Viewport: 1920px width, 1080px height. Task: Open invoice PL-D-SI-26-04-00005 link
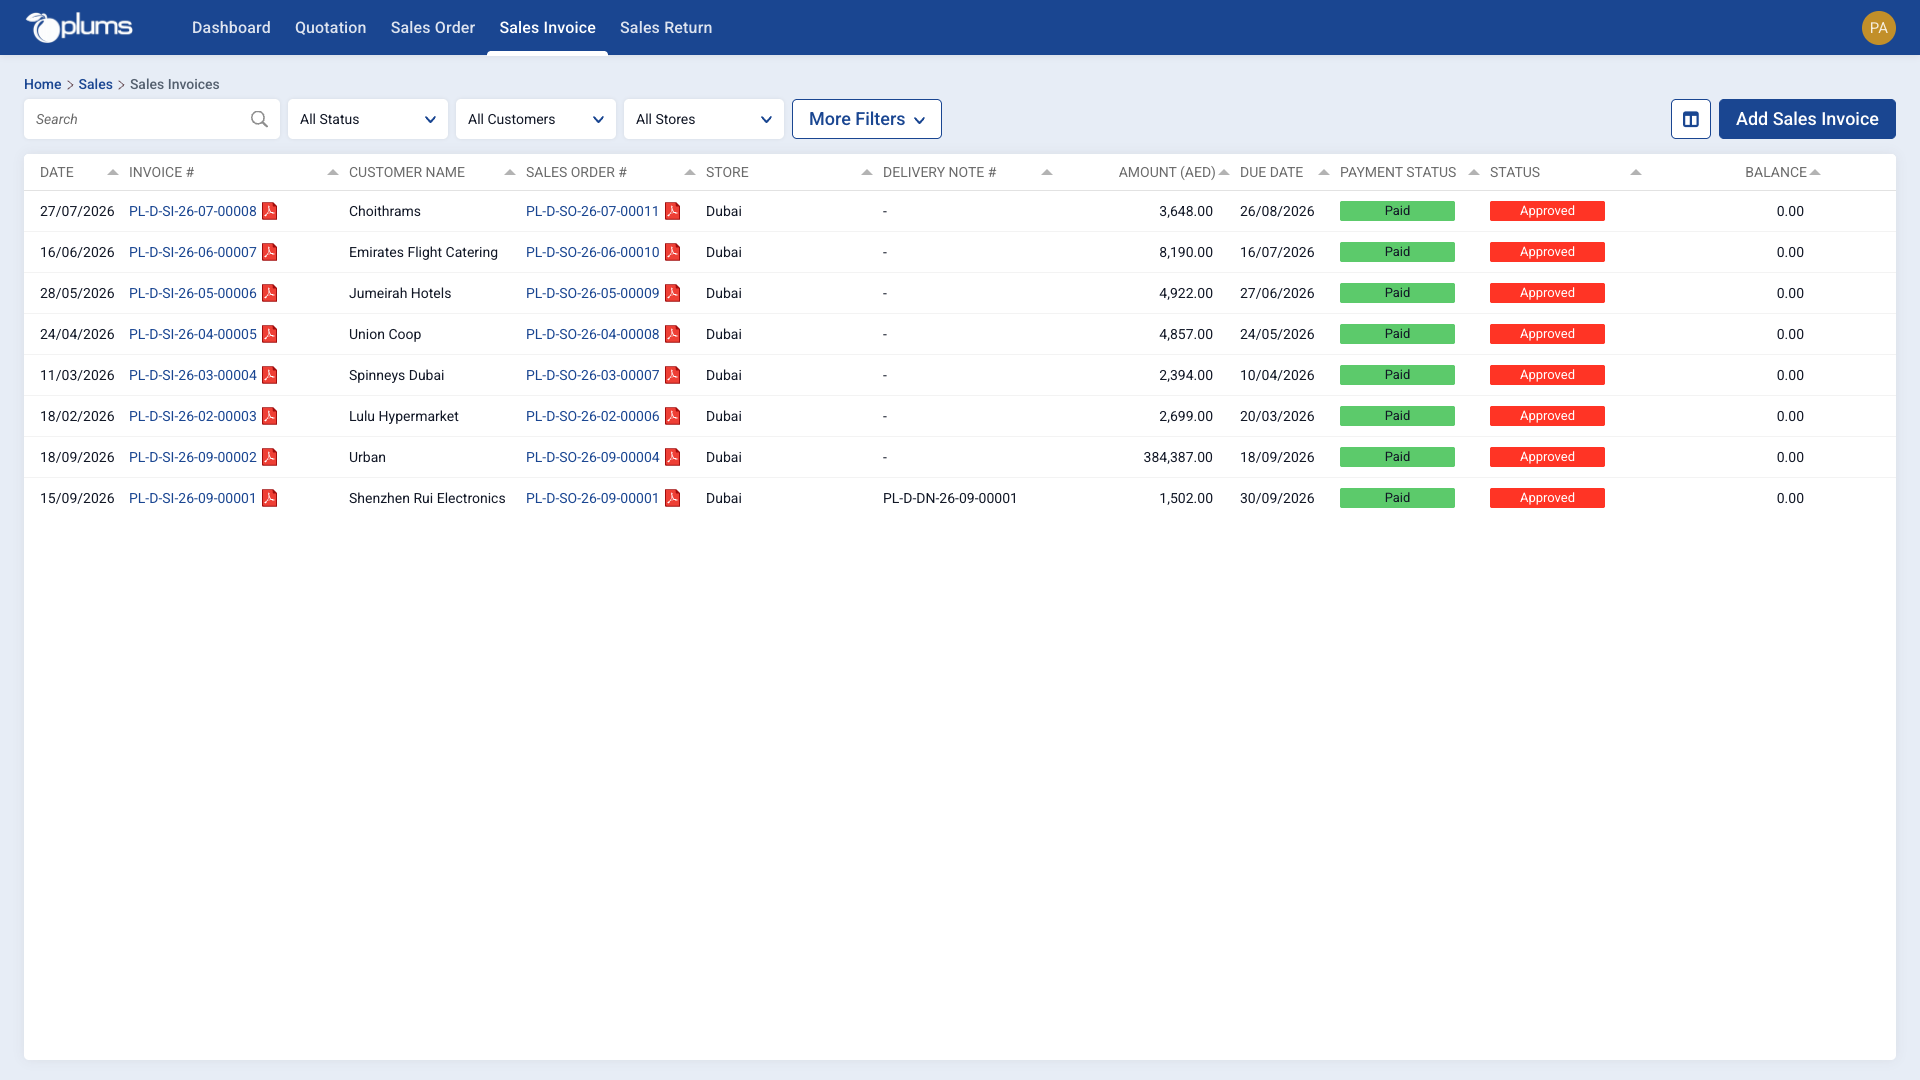coord(193,334)
